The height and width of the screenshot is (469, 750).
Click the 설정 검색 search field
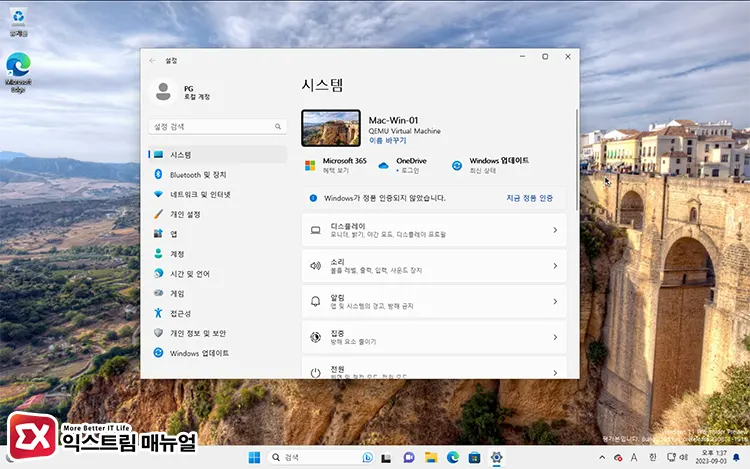210,127
